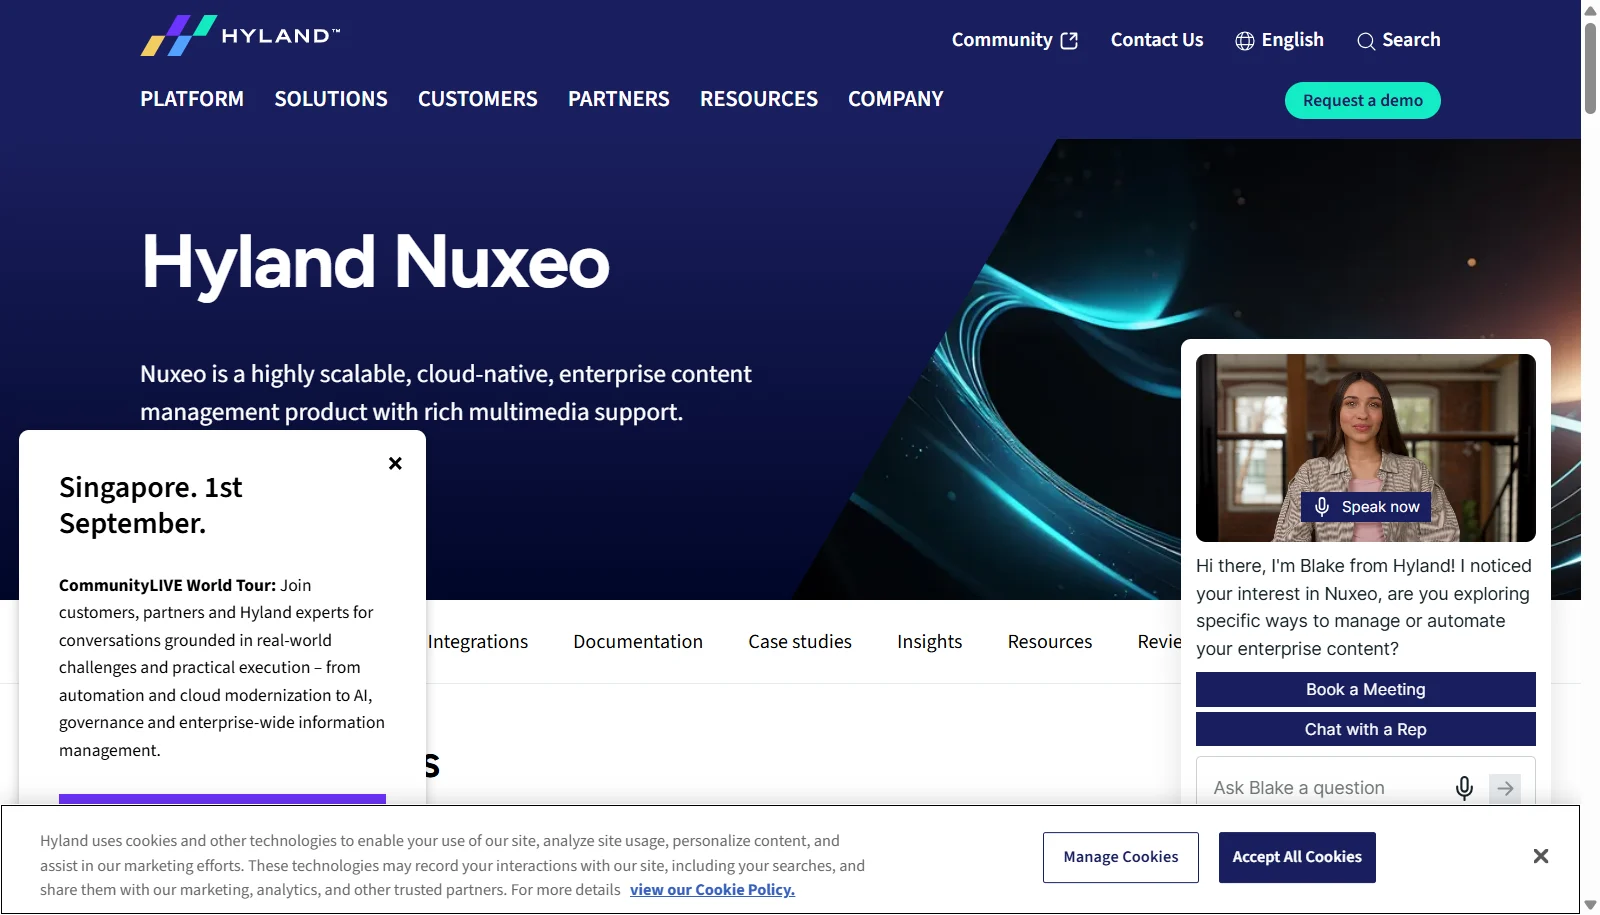Click Singapore. 1st September. heading
This screenshot has height=915, width=1600.
(x=151, y=505)
